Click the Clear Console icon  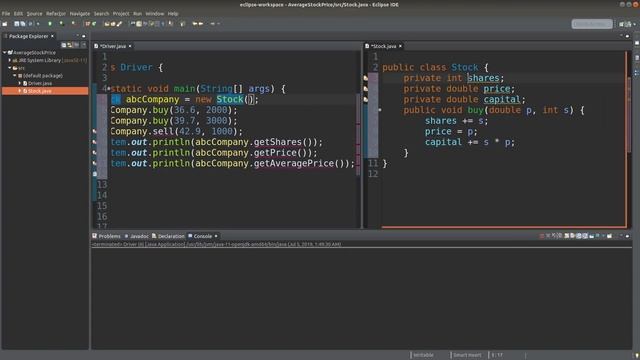[x=567, y=236]
